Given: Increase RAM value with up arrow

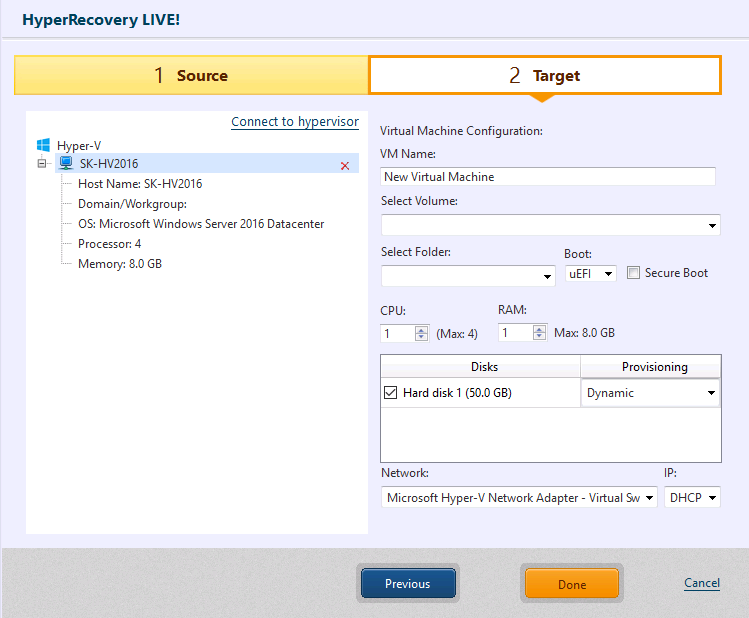Looking at the screenshot, I should click(539, 329).
